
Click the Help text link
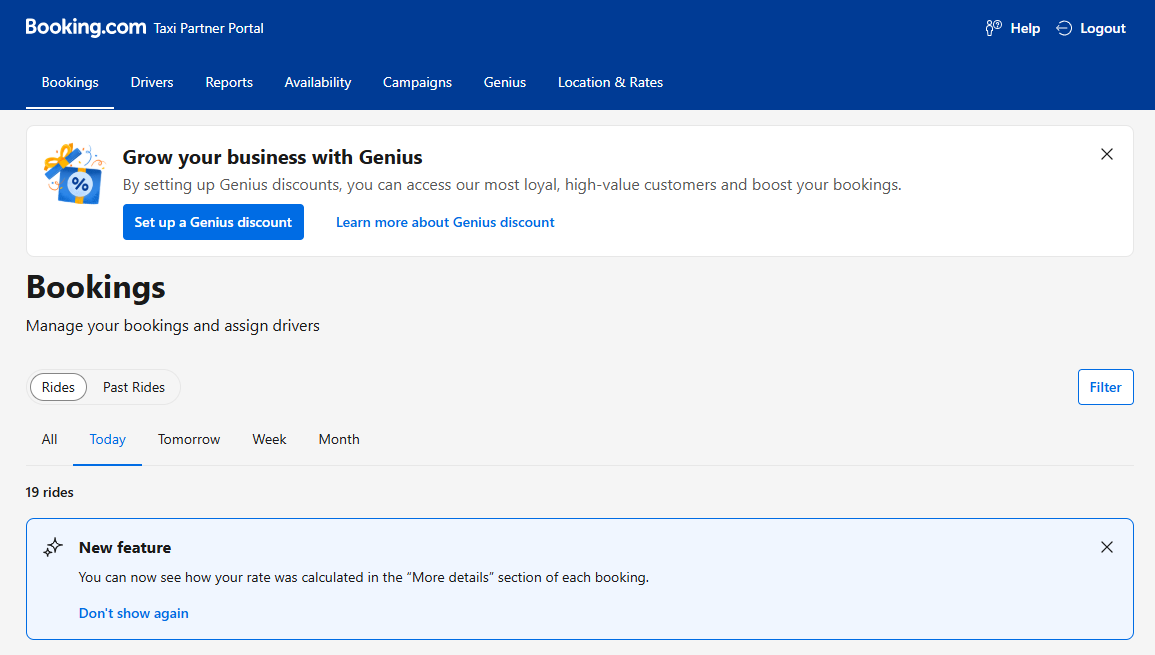(x=1025, y=28)
